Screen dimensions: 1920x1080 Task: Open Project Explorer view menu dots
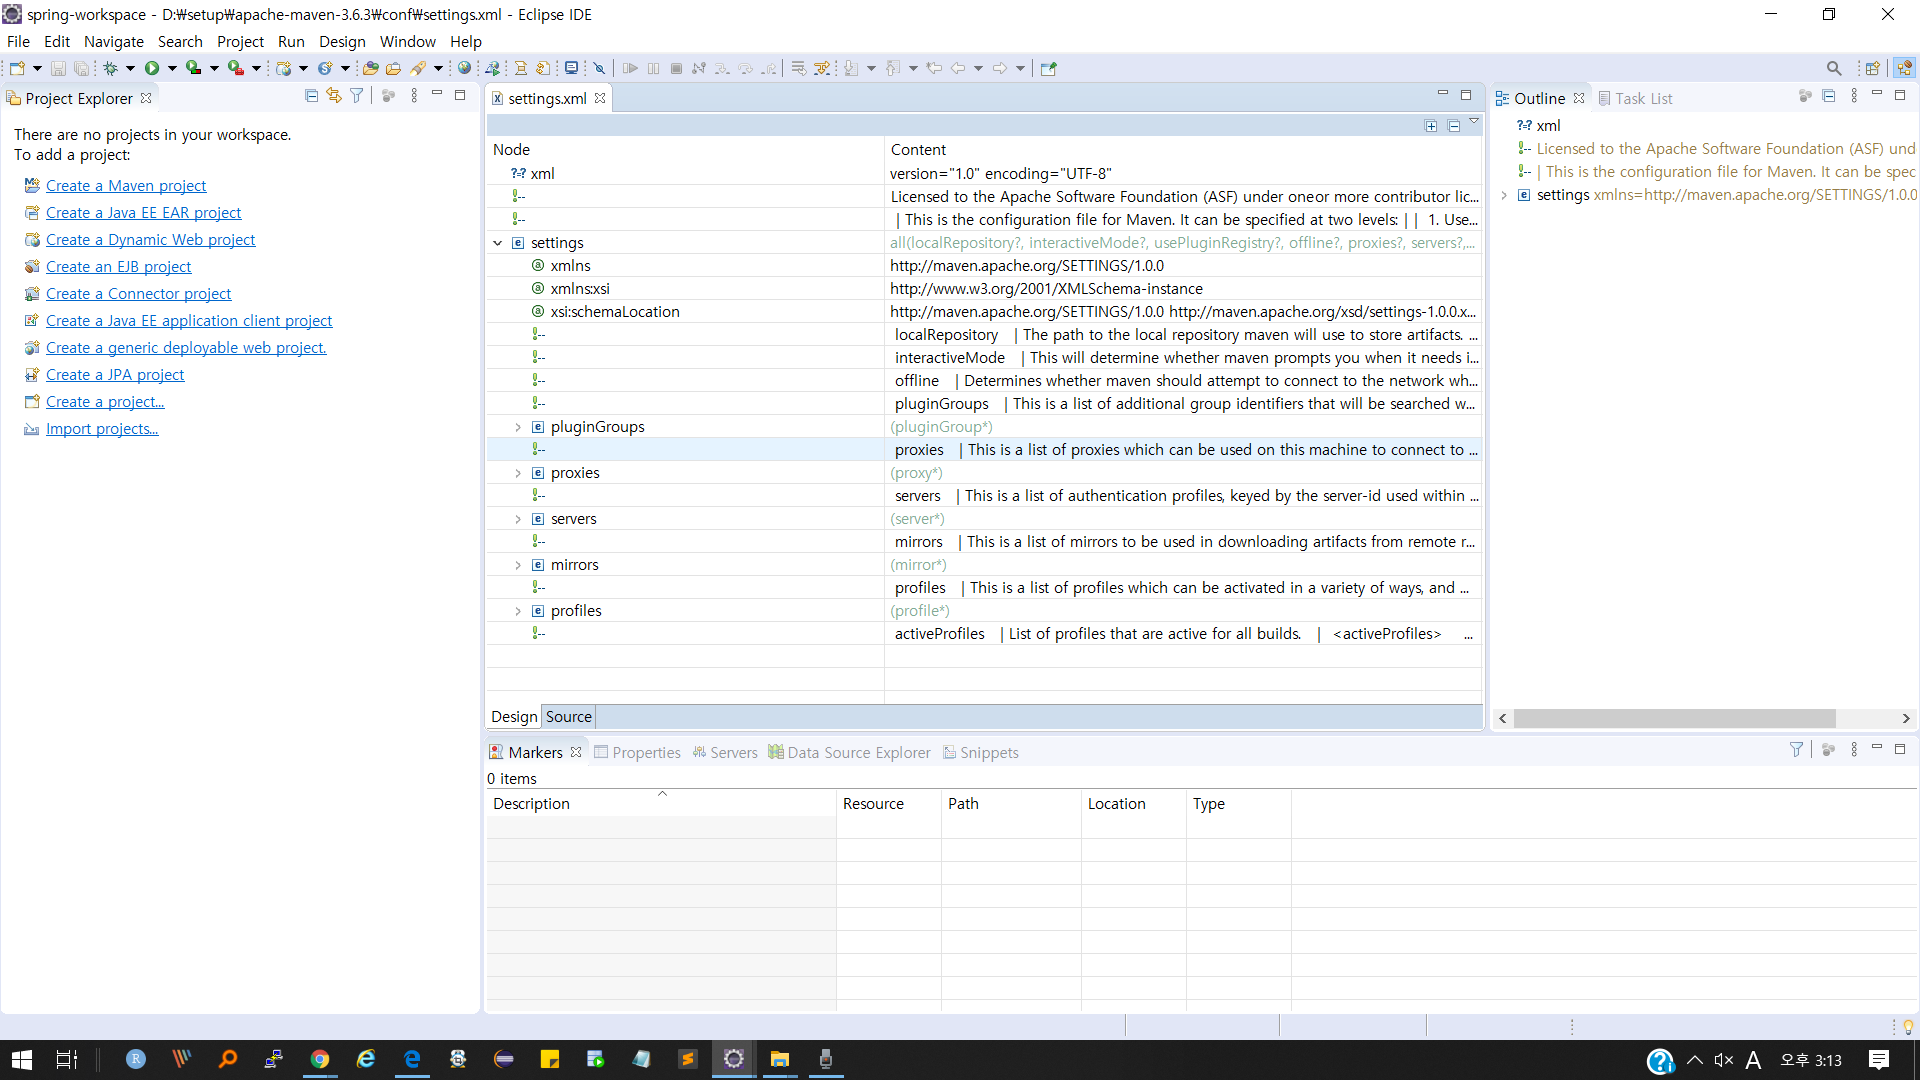tap(414, 96)
